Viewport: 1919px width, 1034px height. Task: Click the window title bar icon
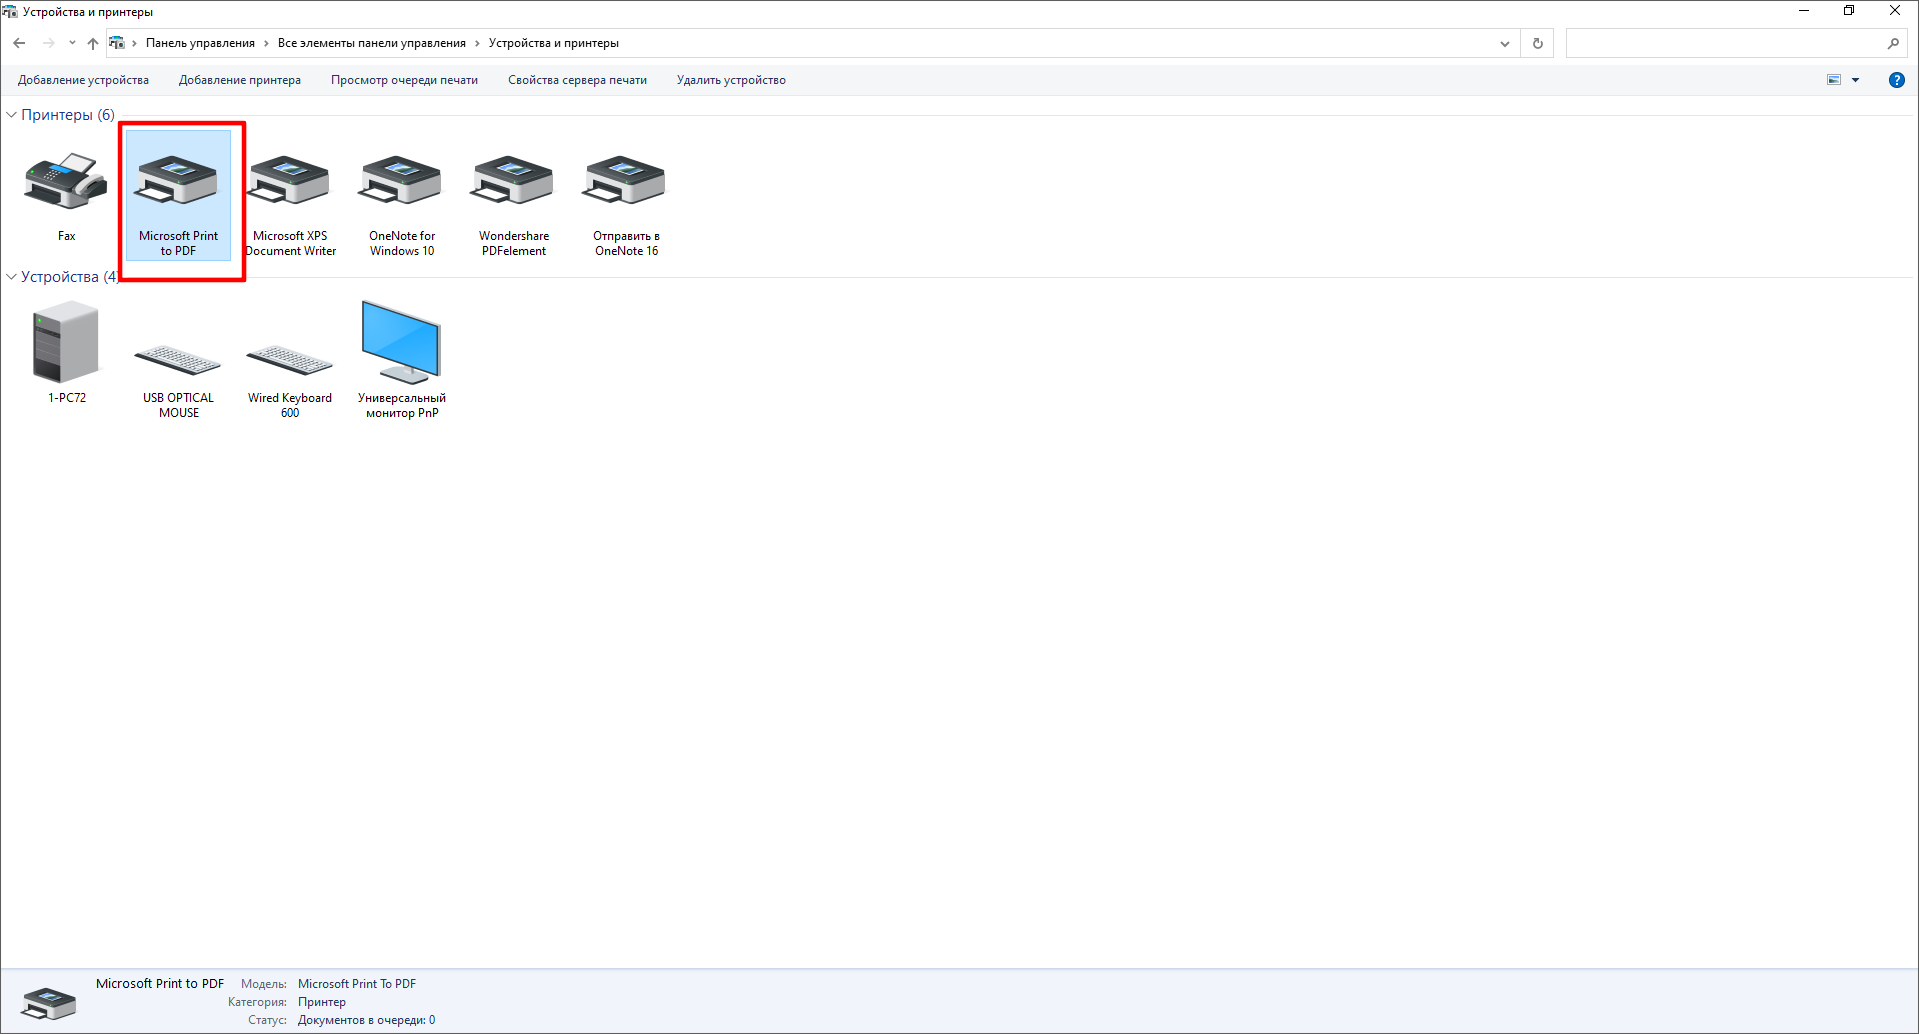[x=10, y=12]
